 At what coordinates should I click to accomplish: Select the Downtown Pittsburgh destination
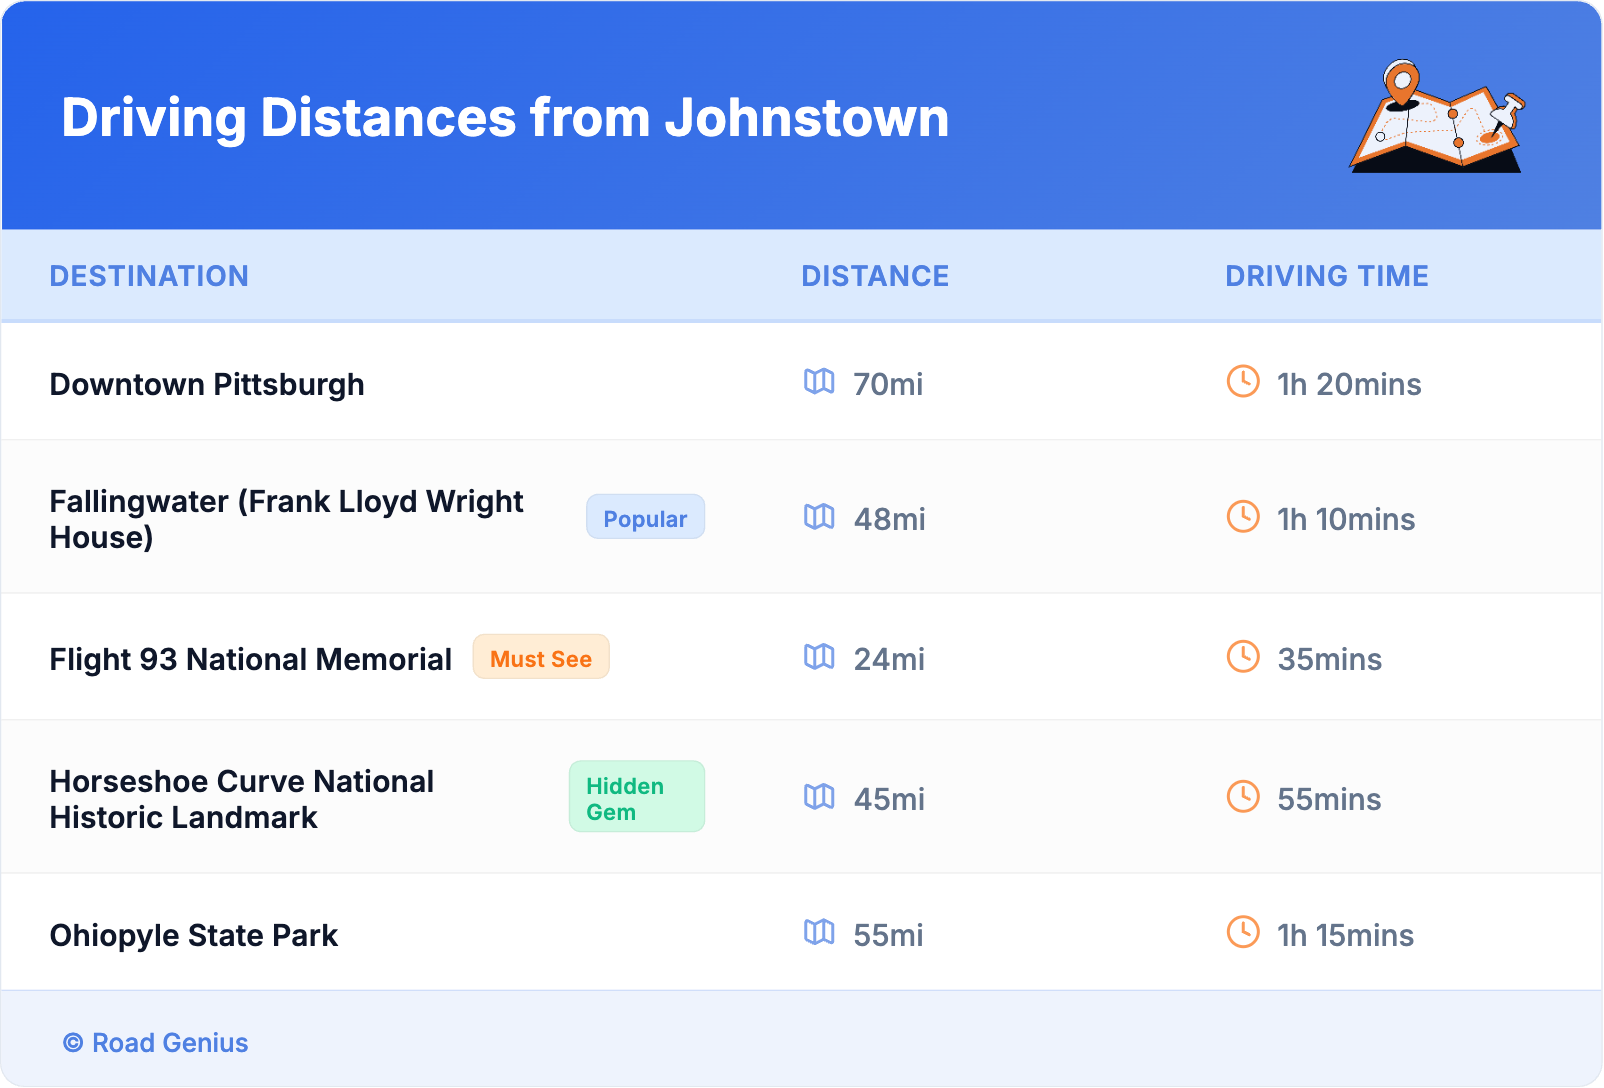(207, 385)
